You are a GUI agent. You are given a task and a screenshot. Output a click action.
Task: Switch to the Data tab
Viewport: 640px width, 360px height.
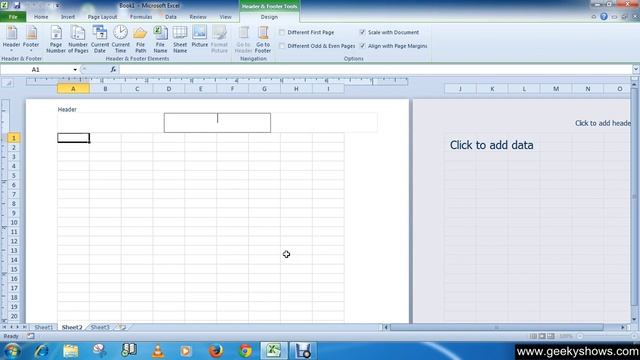[x=171, y=17]
